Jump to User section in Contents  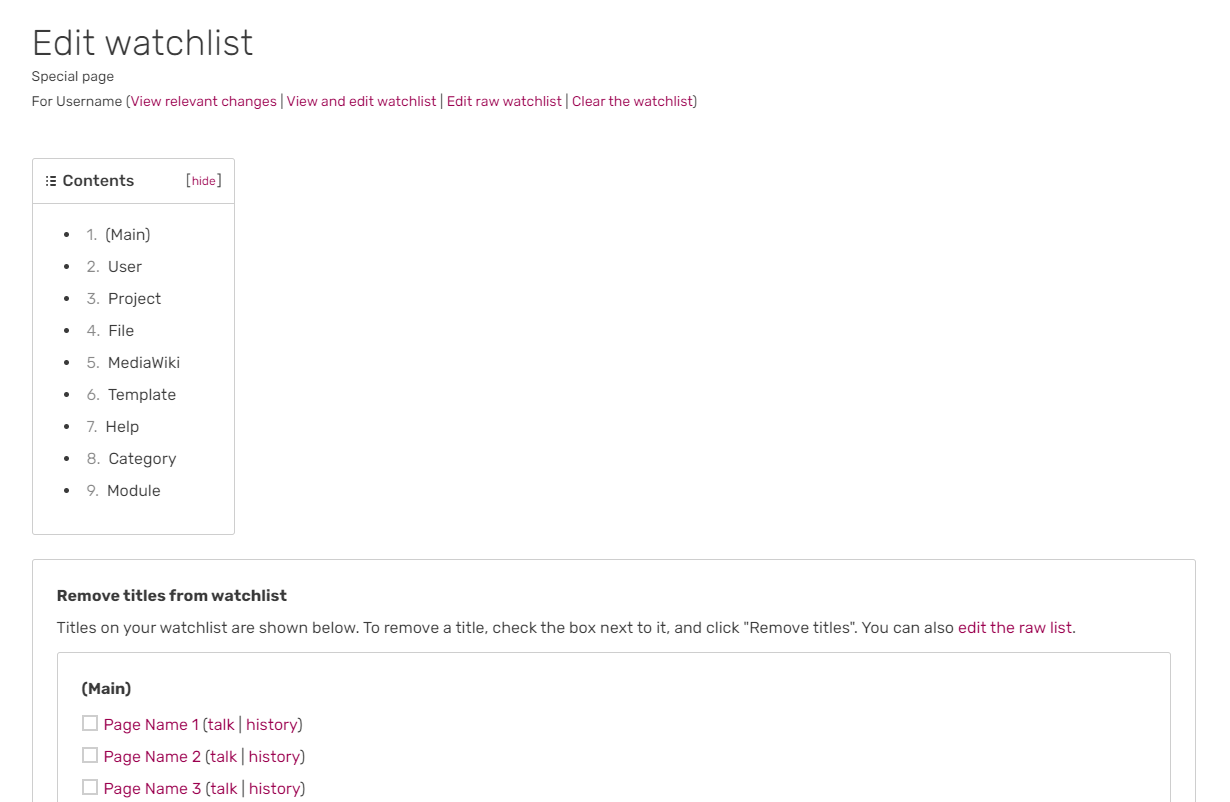(125, 267)
